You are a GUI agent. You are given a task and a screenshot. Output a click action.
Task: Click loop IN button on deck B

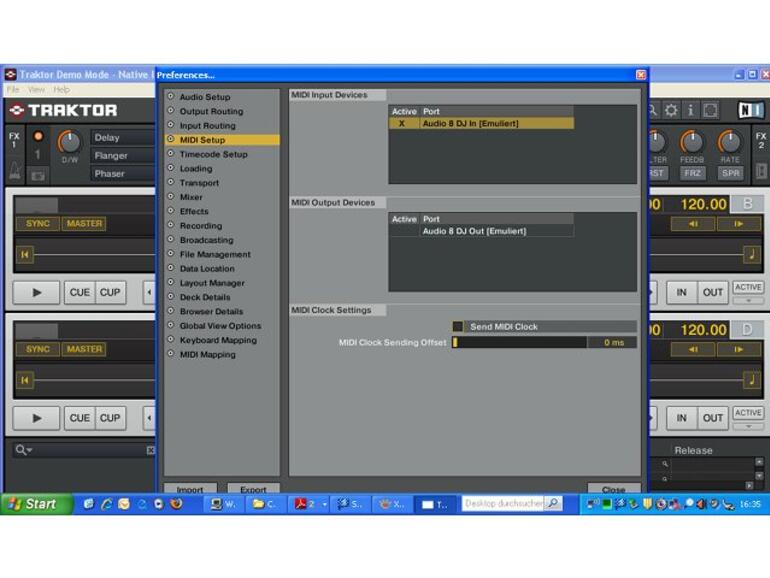pos(682,293)
